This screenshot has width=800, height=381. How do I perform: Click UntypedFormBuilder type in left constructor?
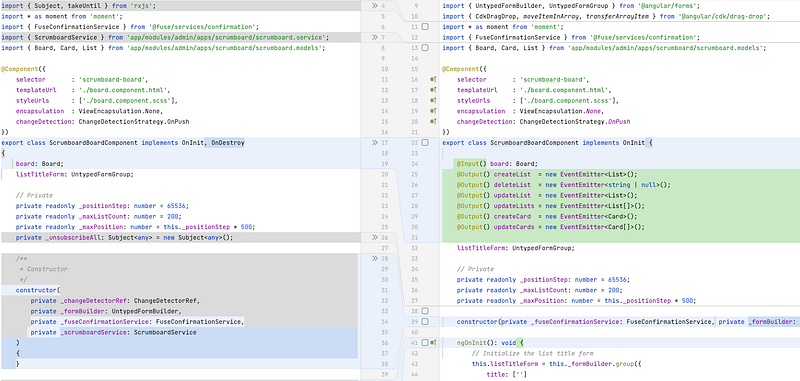coord(146,311)
